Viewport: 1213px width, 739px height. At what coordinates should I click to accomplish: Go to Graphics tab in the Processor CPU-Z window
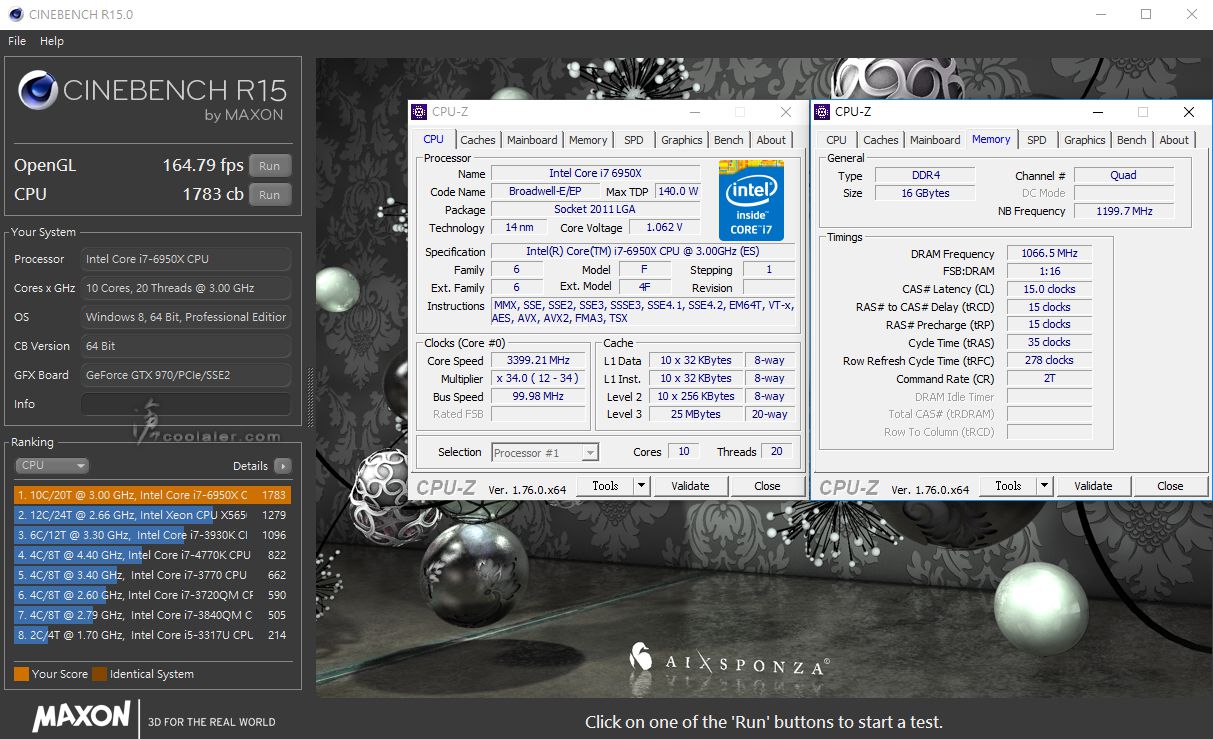(682, 140)
